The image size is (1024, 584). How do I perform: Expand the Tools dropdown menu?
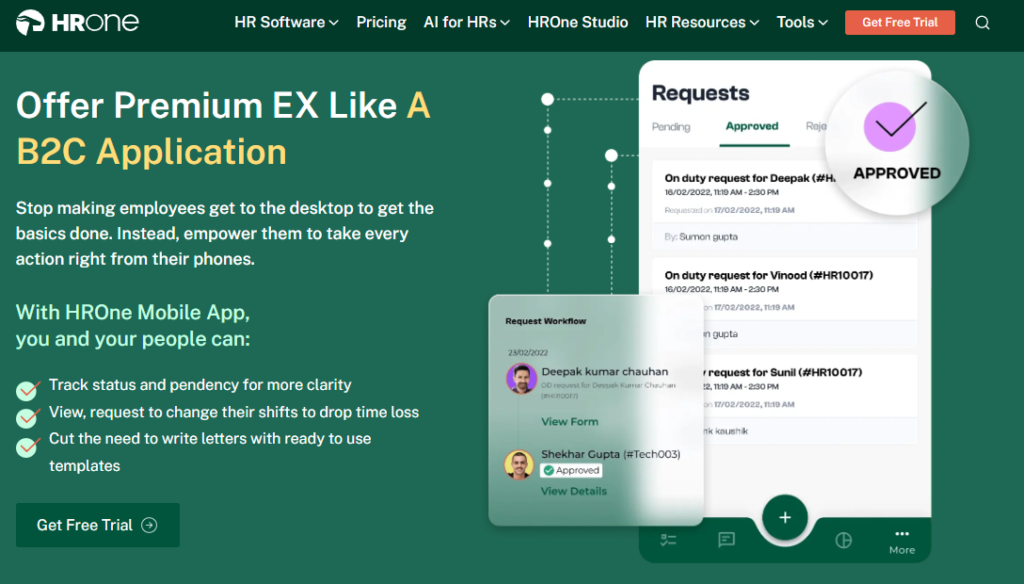point(802,22)
